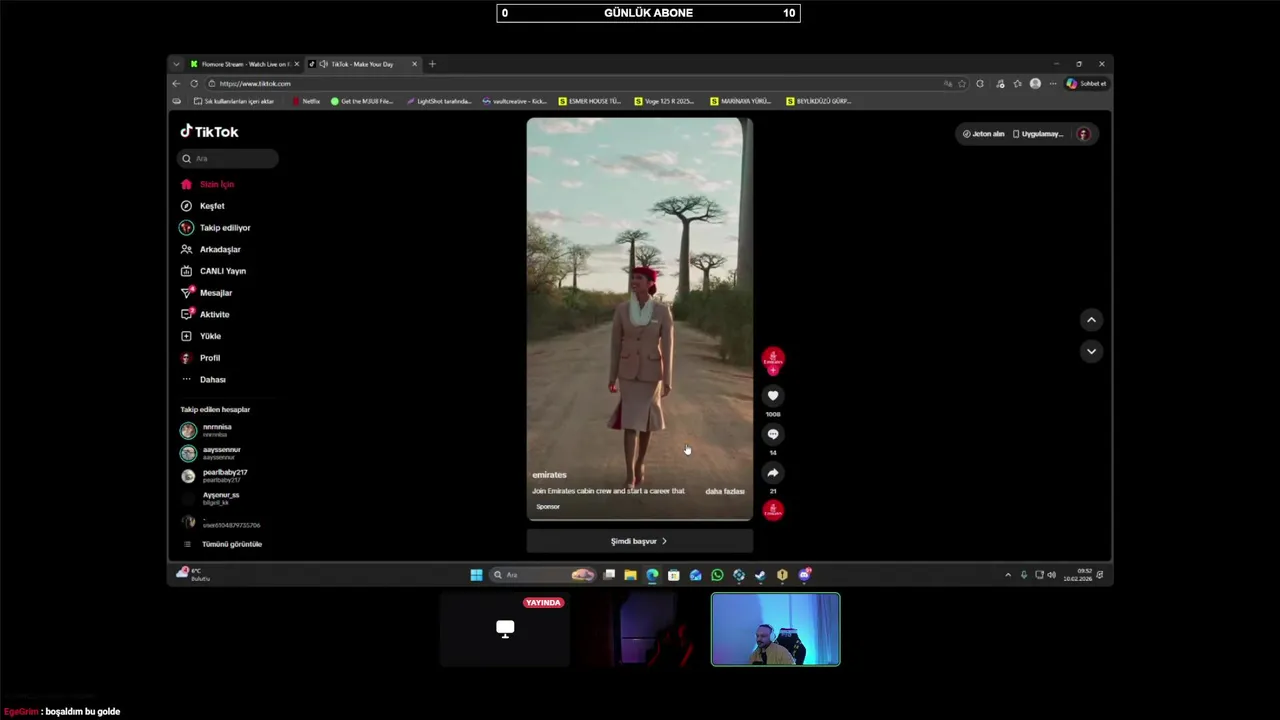1280x720 pixels.
Task: Reload the TikTok page
Action: click(194, 84)
